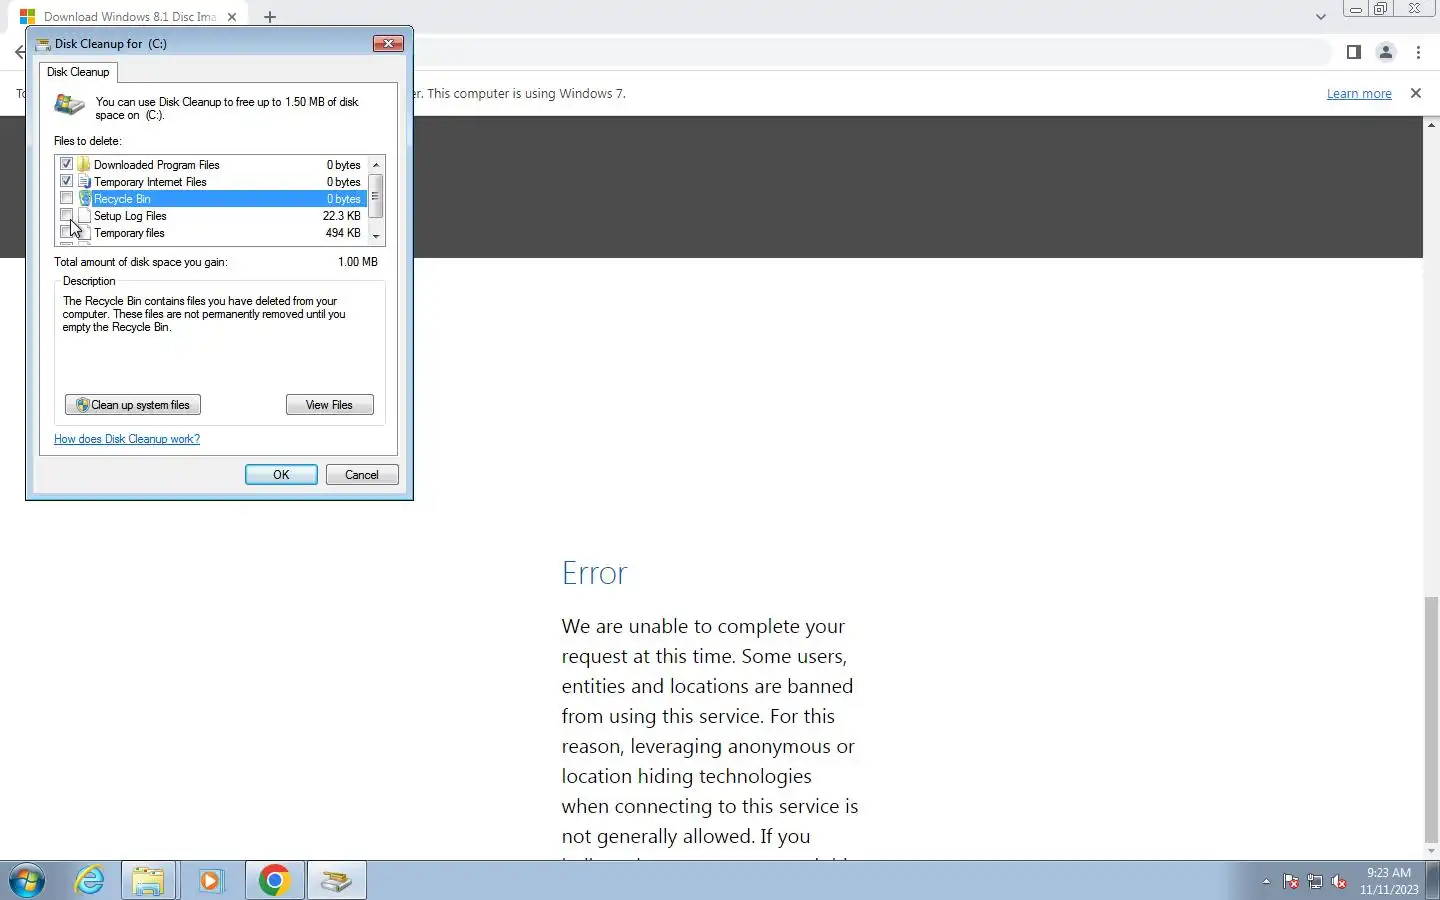The image size is (1440, 900).
Task: Close the Disk Cleanup dialog window
Action: tap(388, 43)
